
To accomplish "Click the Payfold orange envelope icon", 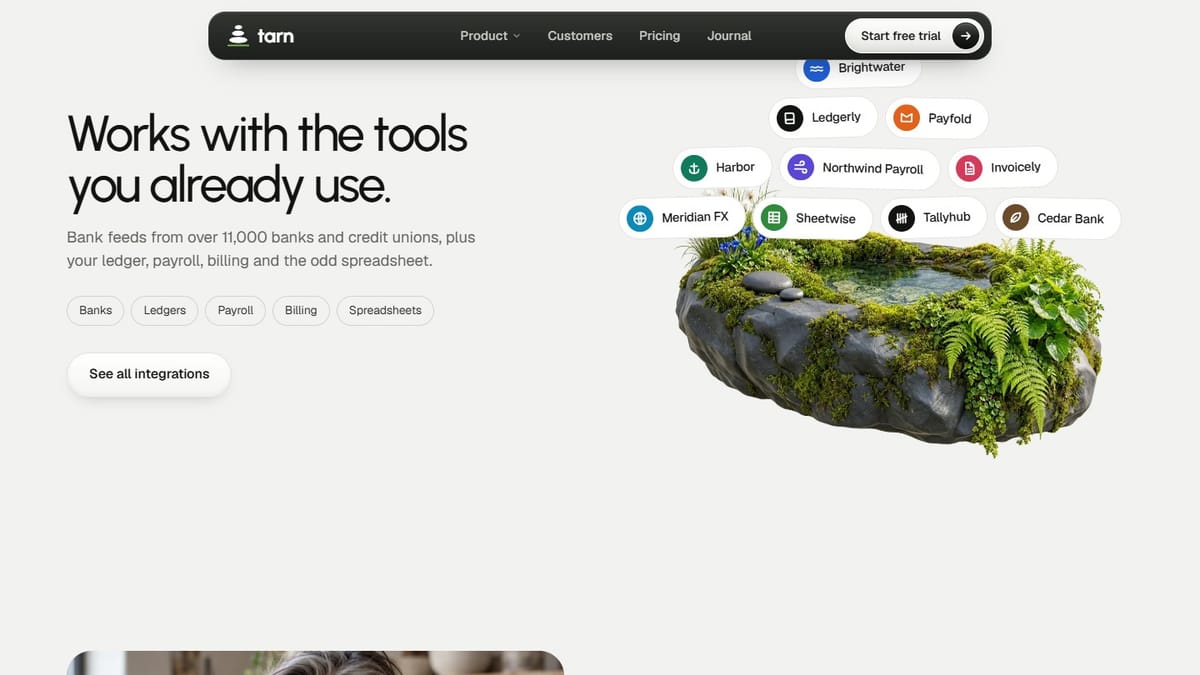I will [x=906, y=118].
